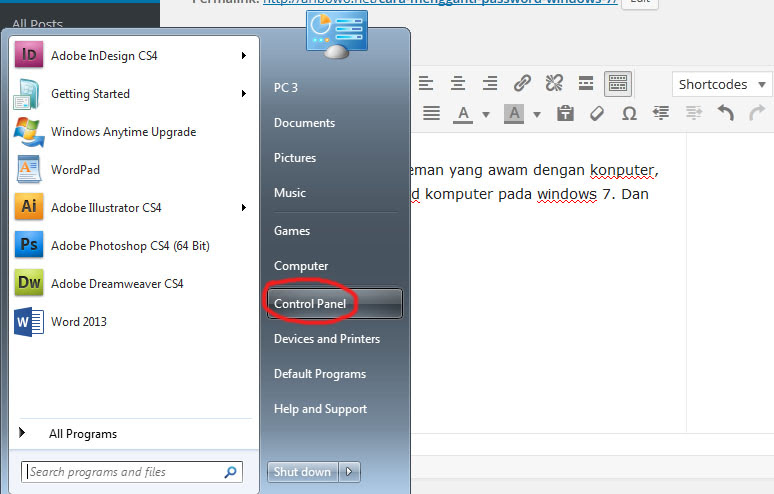Toggle the toolbar kitchen sink icon
774x494 pixels.
point(618,83)
